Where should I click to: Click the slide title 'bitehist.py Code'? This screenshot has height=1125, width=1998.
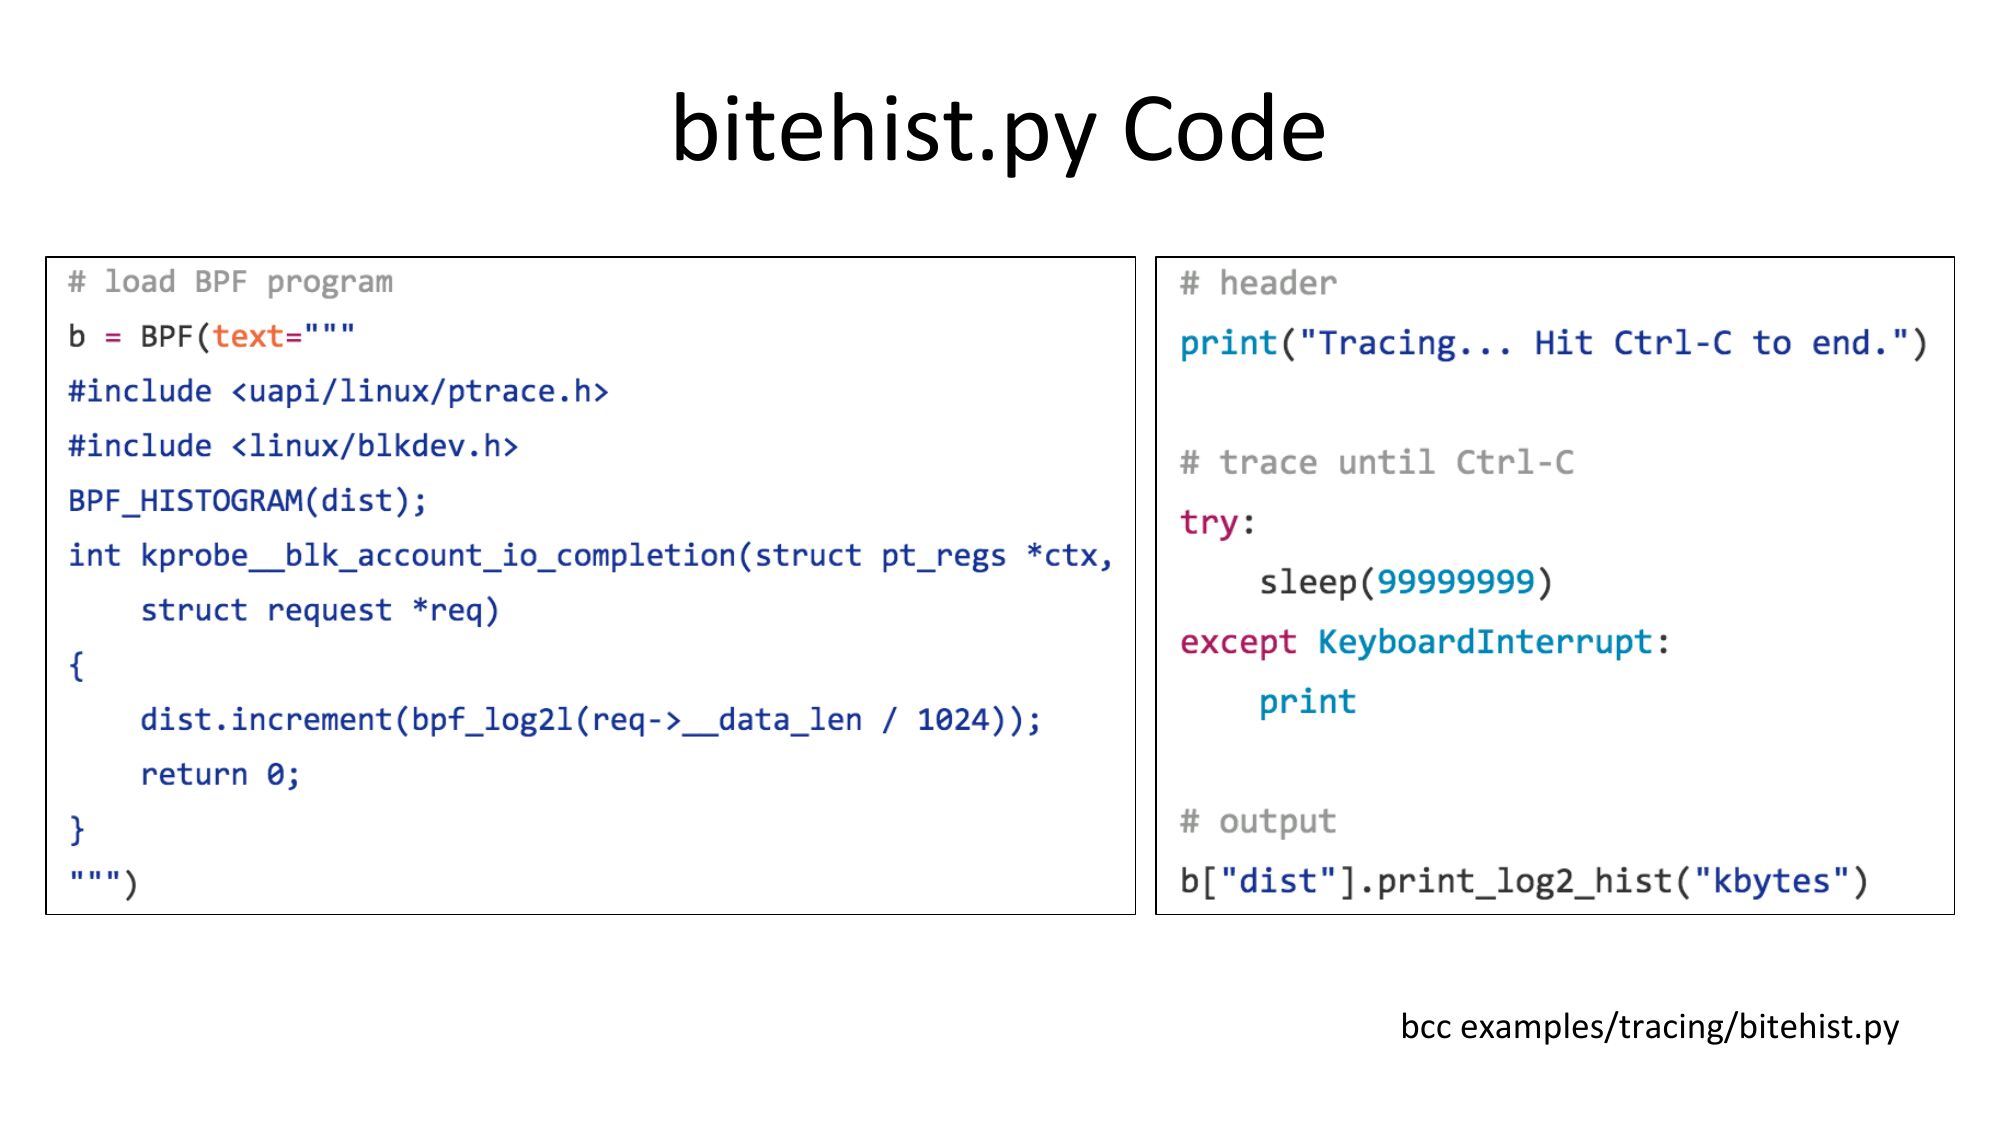(998, 130)
